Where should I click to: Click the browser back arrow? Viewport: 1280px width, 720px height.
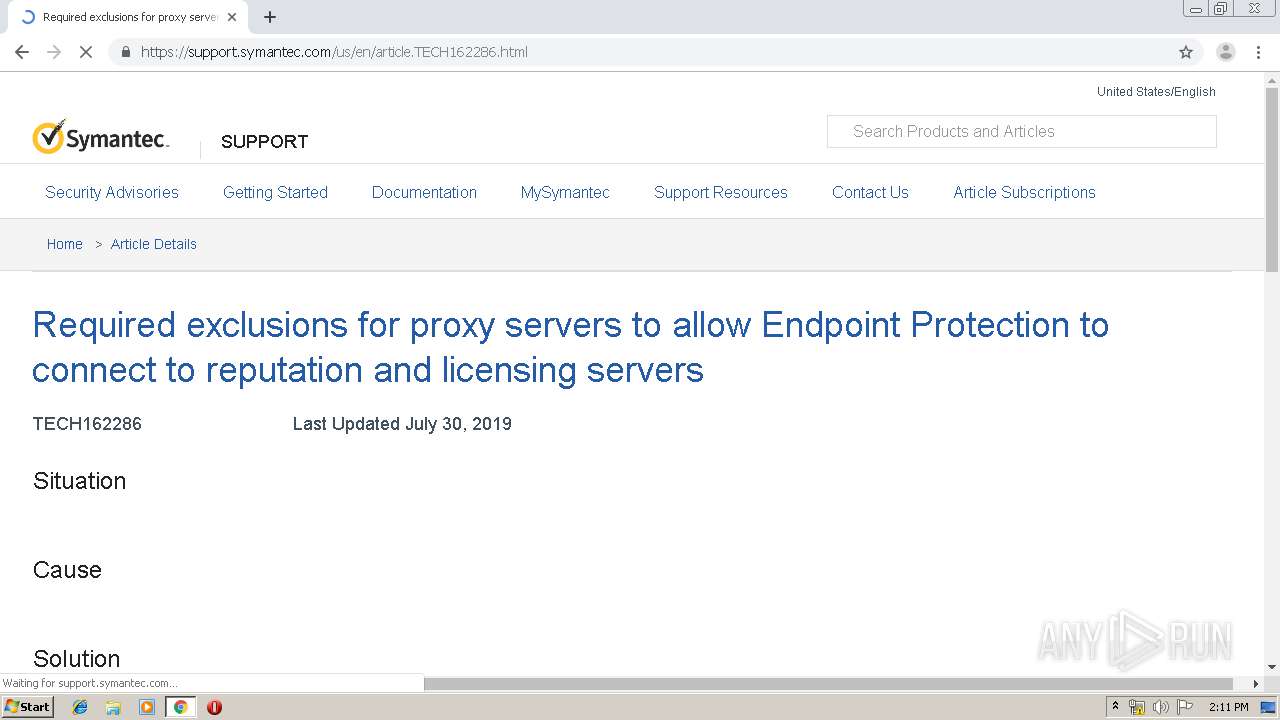click(22, 52)
